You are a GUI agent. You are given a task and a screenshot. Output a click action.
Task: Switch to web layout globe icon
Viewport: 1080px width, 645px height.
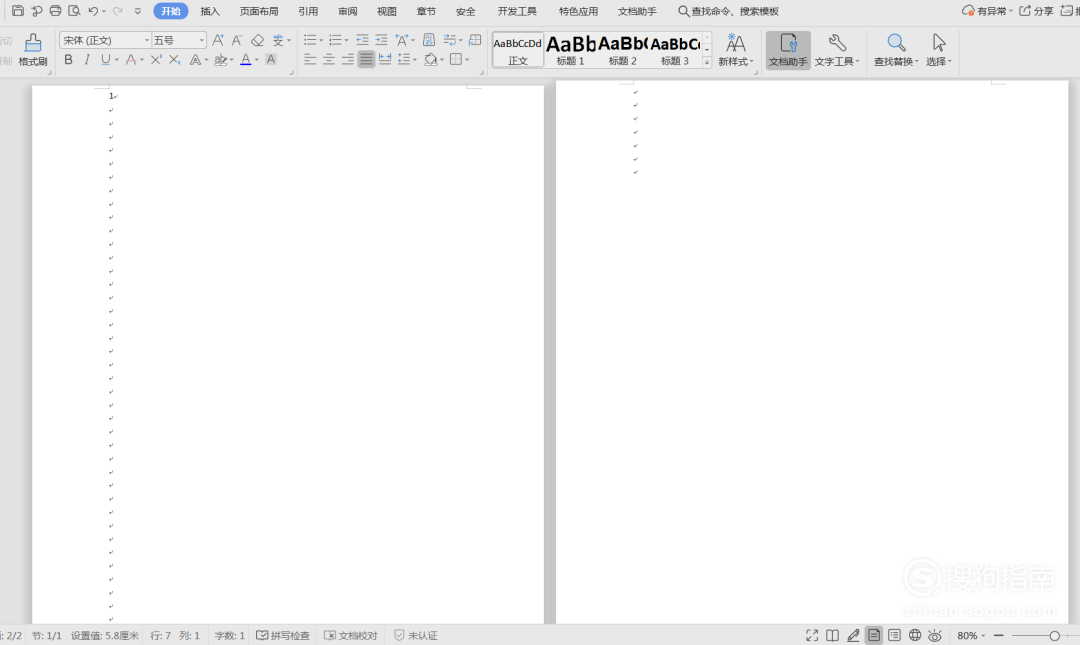coord(915,635)
